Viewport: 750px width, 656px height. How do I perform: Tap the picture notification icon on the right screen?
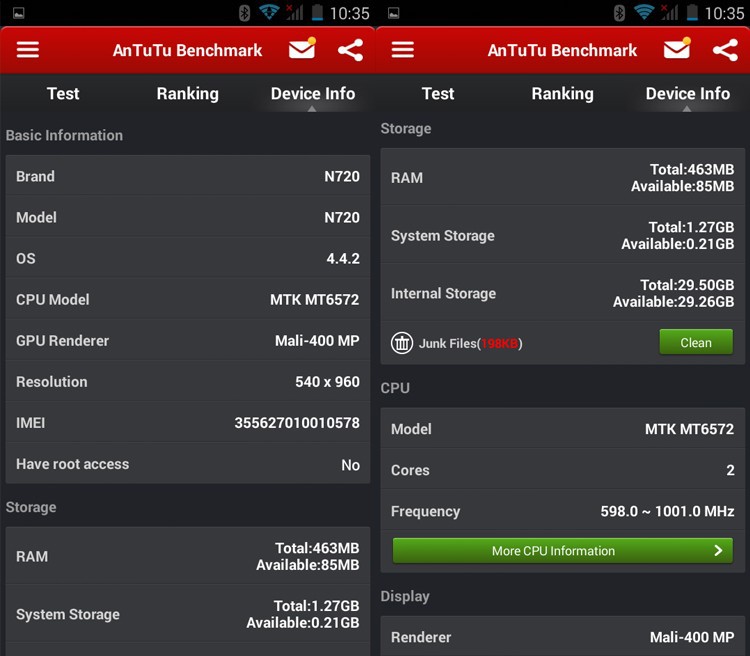coord(393,13)
